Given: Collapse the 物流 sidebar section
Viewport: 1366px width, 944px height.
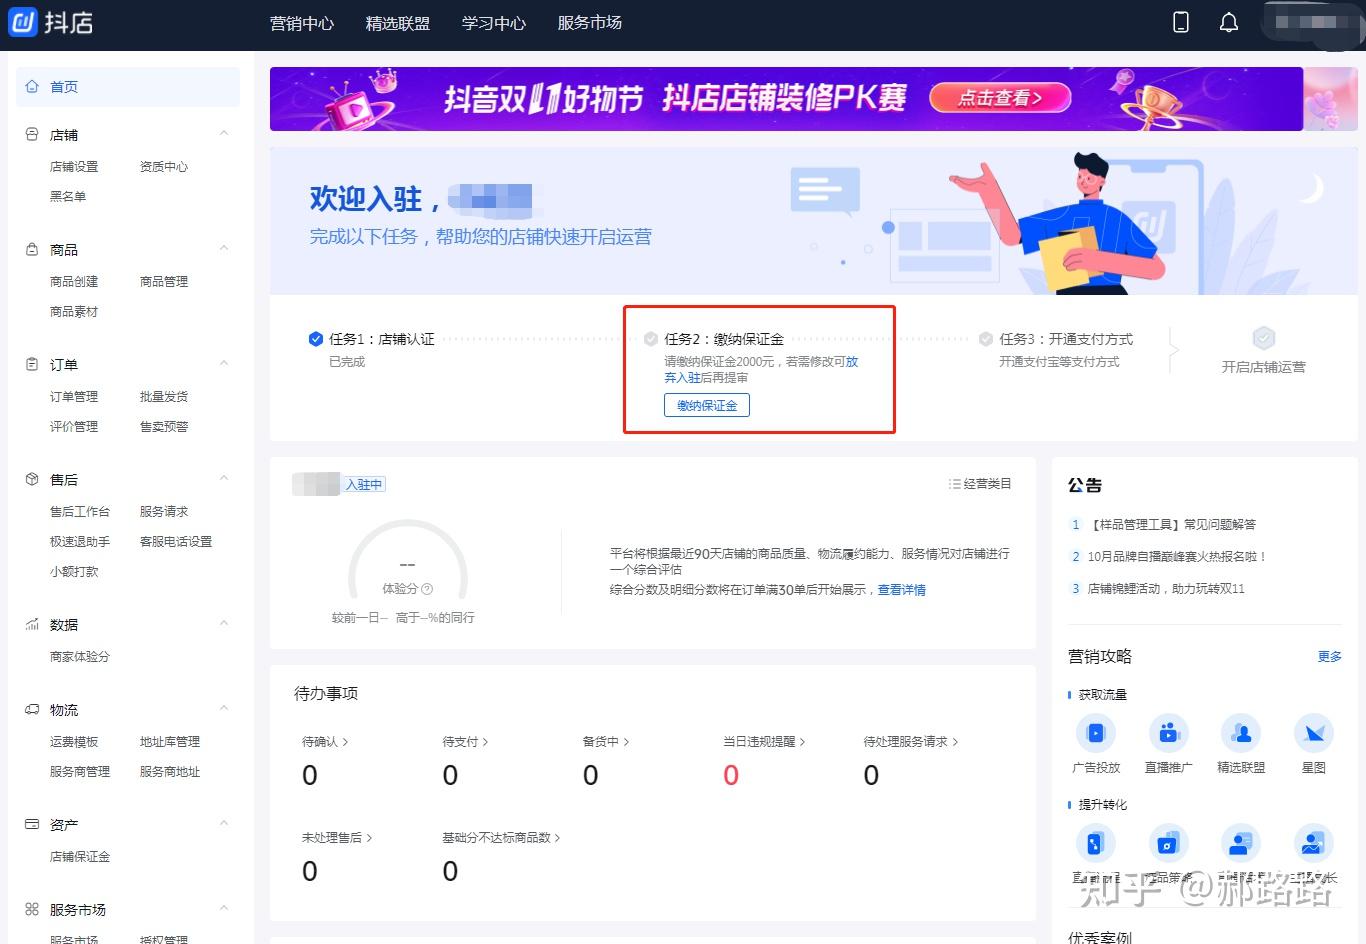Looking at the screenshot, I should click(224, 708).
